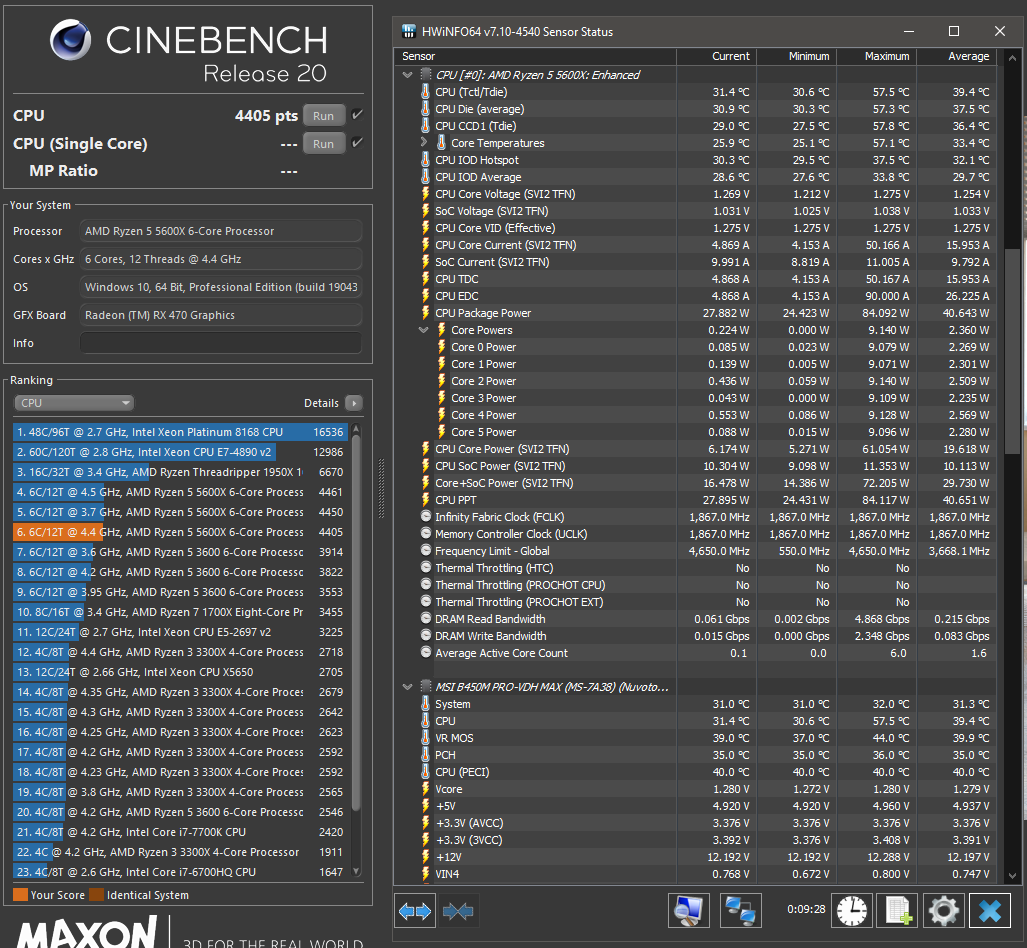Select the CPU TDC sensor row
Image resolution: width=1027 pixels, height=948 pixels.
(696, 279)
